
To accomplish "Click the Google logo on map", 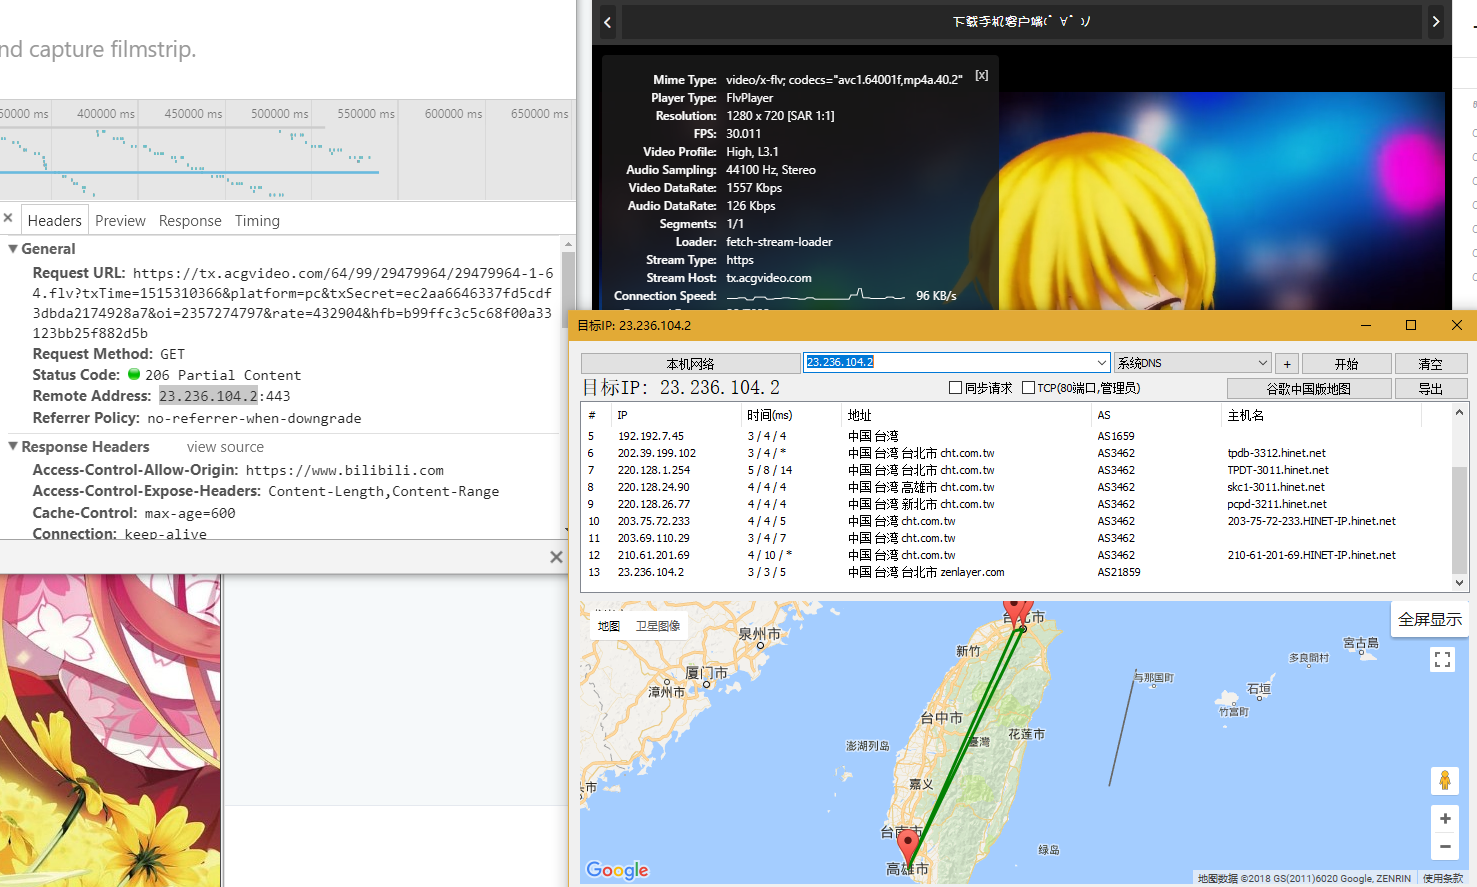I will (617, 870).
